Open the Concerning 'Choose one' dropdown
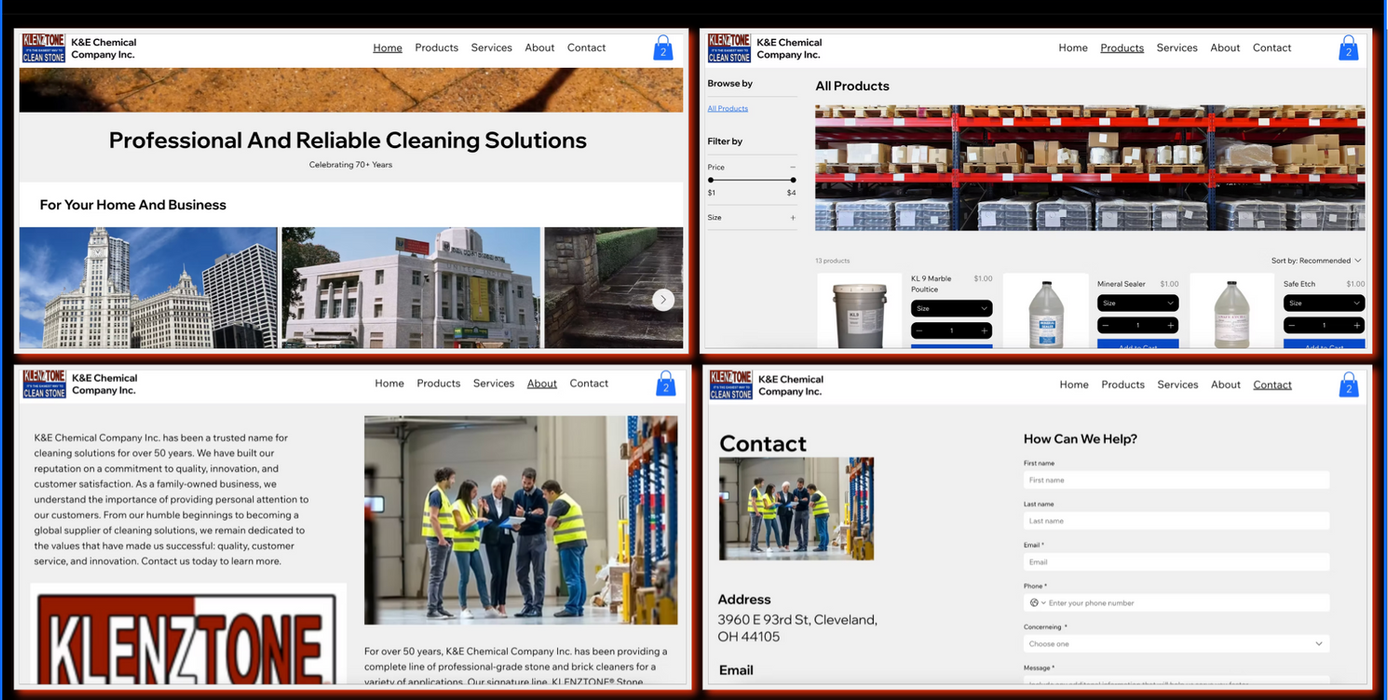 click(x=1174, y=643)
